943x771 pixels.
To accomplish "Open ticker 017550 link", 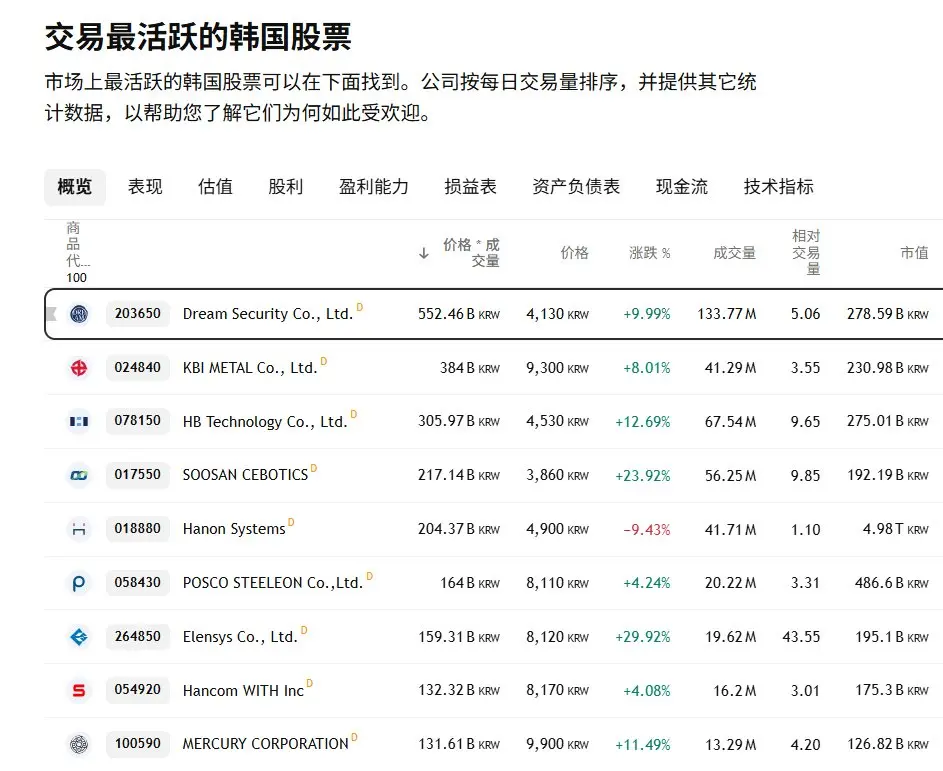I will (138, 475).
